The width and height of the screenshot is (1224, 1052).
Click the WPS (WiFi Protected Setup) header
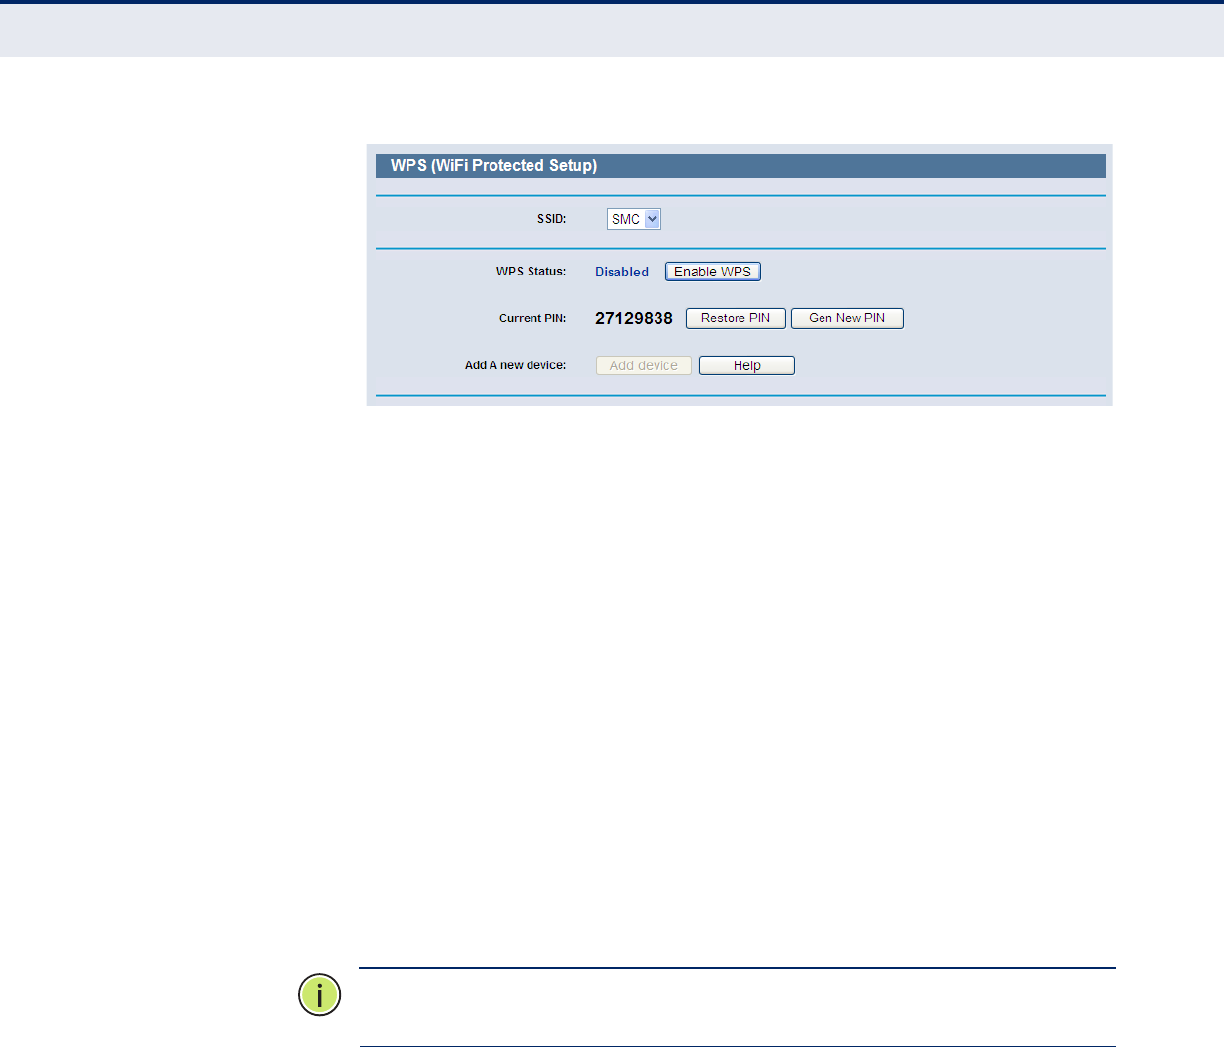(x=741, y=166)
